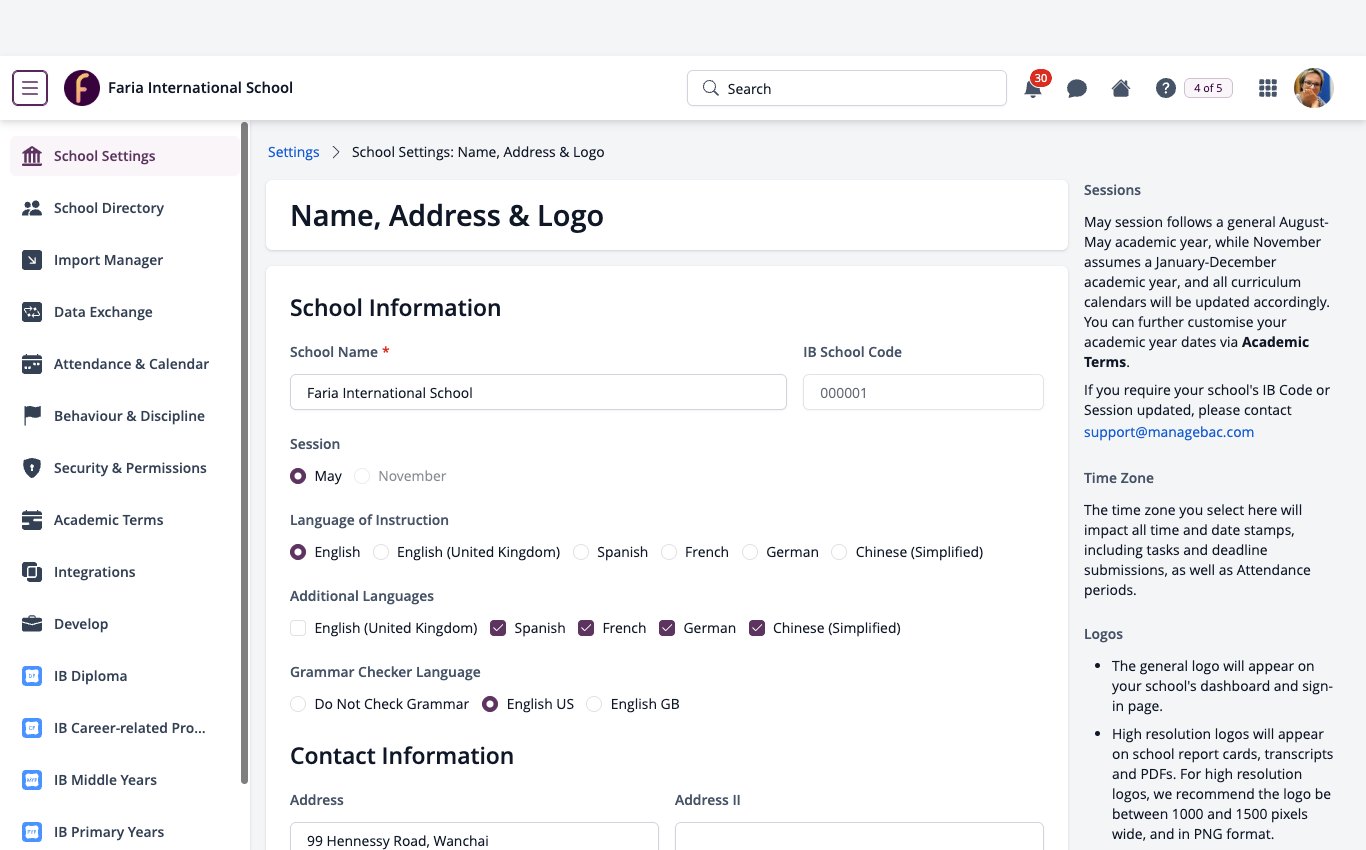Select the May session radio button
Screen dimensions: 1366x850
click(298, 476)
